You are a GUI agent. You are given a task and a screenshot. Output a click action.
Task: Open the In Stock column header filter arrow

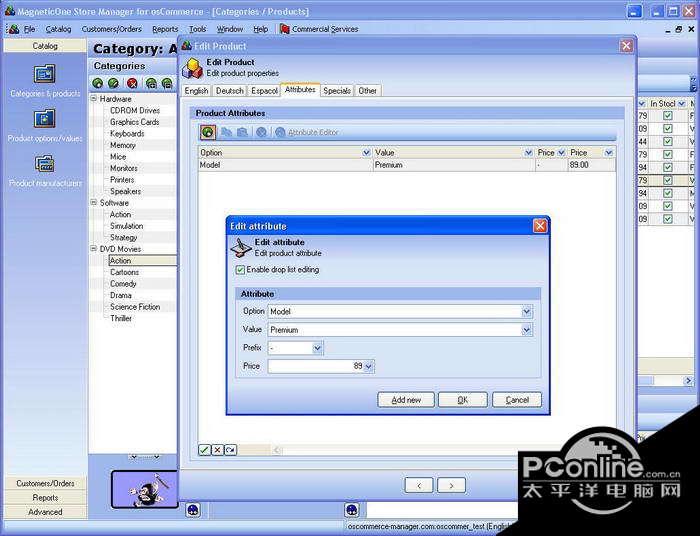[x=682, y=104]
